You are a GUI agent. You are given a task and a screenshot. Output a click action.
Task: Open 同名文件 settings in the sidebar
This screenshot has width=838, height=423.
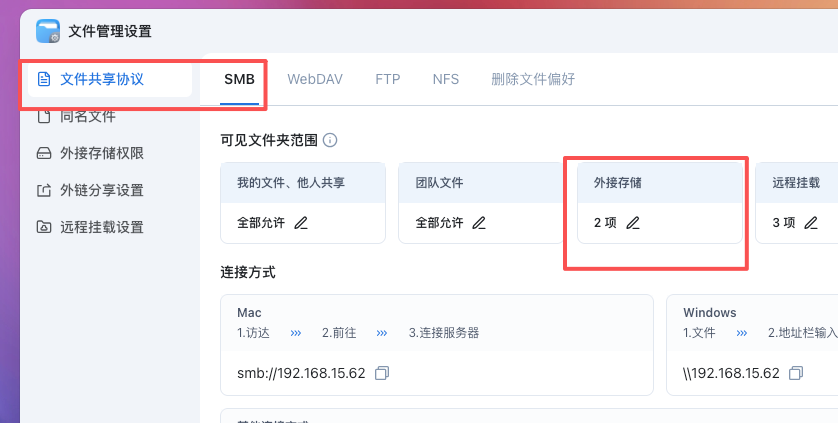pos(88,116)
